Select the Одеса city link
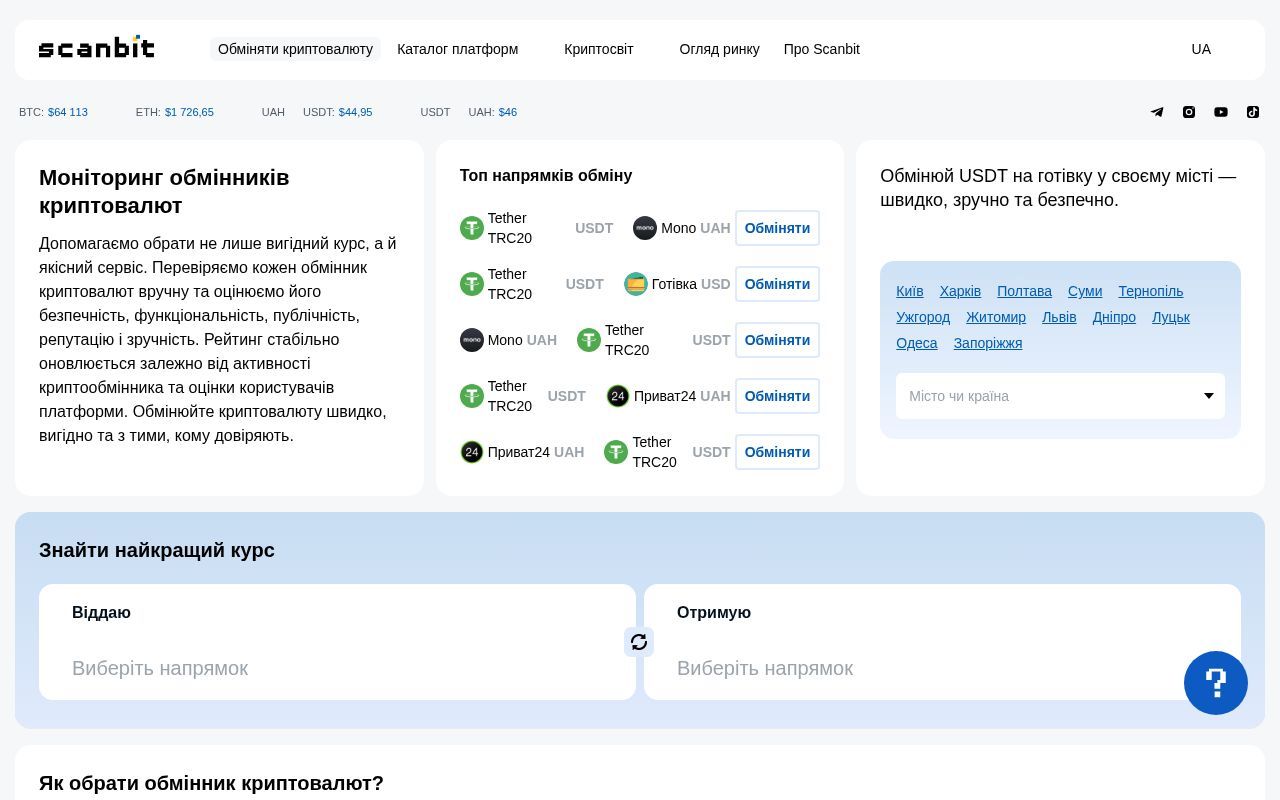This screenshot has width=1280, height=800. 917,343
